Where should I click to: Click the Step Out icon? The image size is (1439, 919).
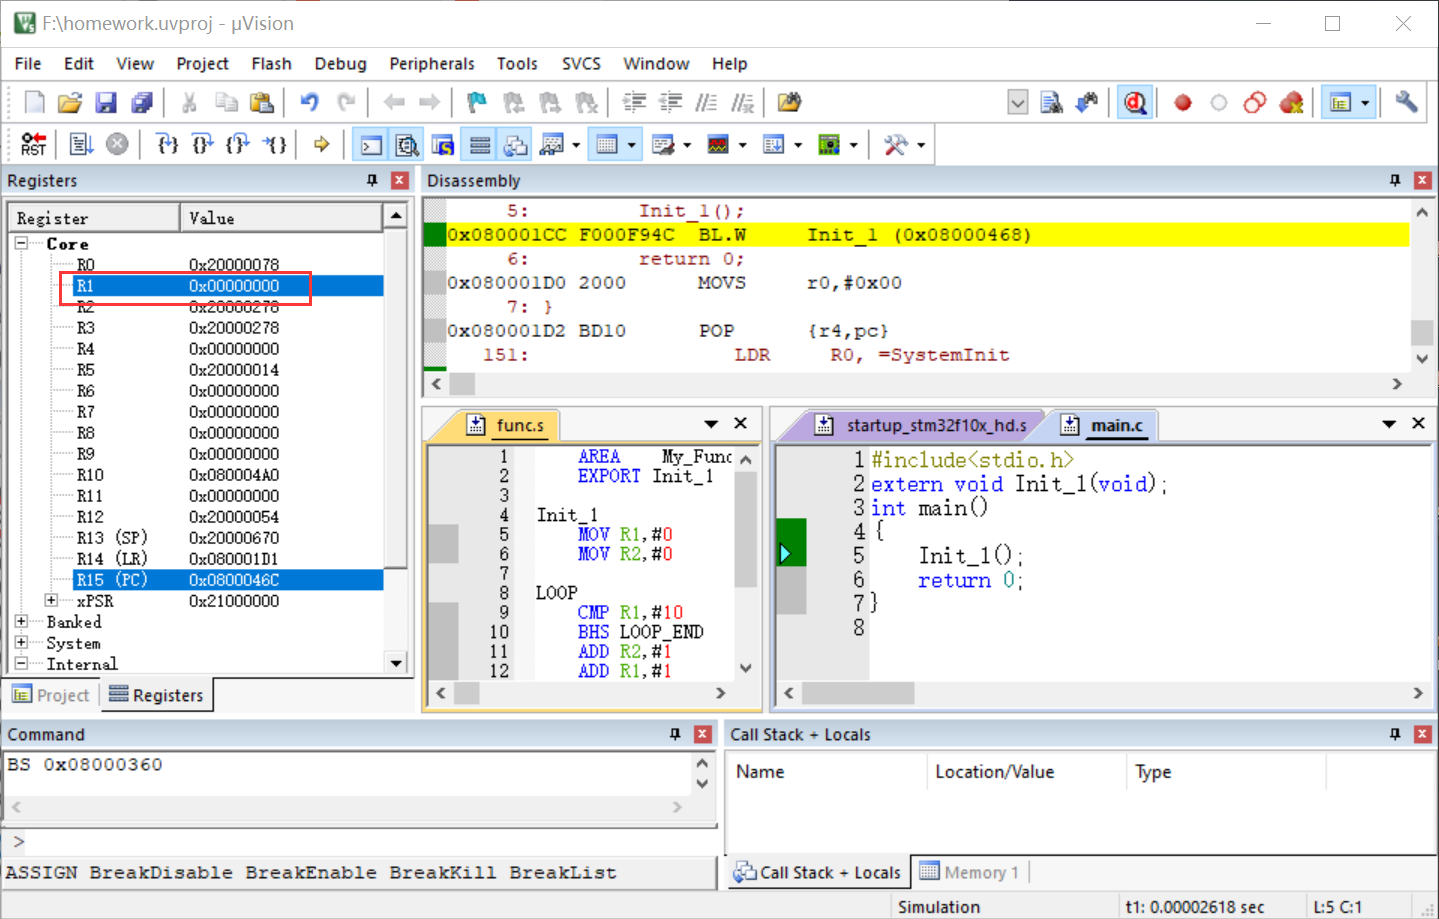(x=238, y=144)
